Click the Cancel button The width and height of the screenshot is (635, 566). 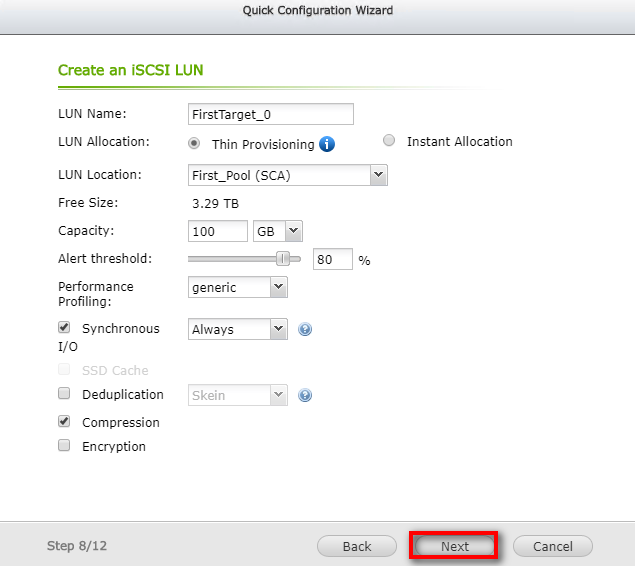(x=552, y=547)
